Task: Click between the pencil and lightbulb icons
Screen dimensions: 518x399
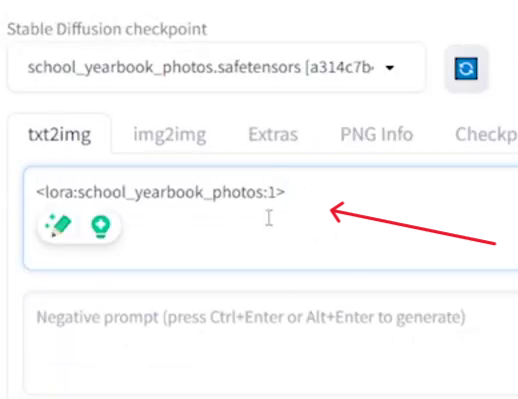Action: point(81,227)
